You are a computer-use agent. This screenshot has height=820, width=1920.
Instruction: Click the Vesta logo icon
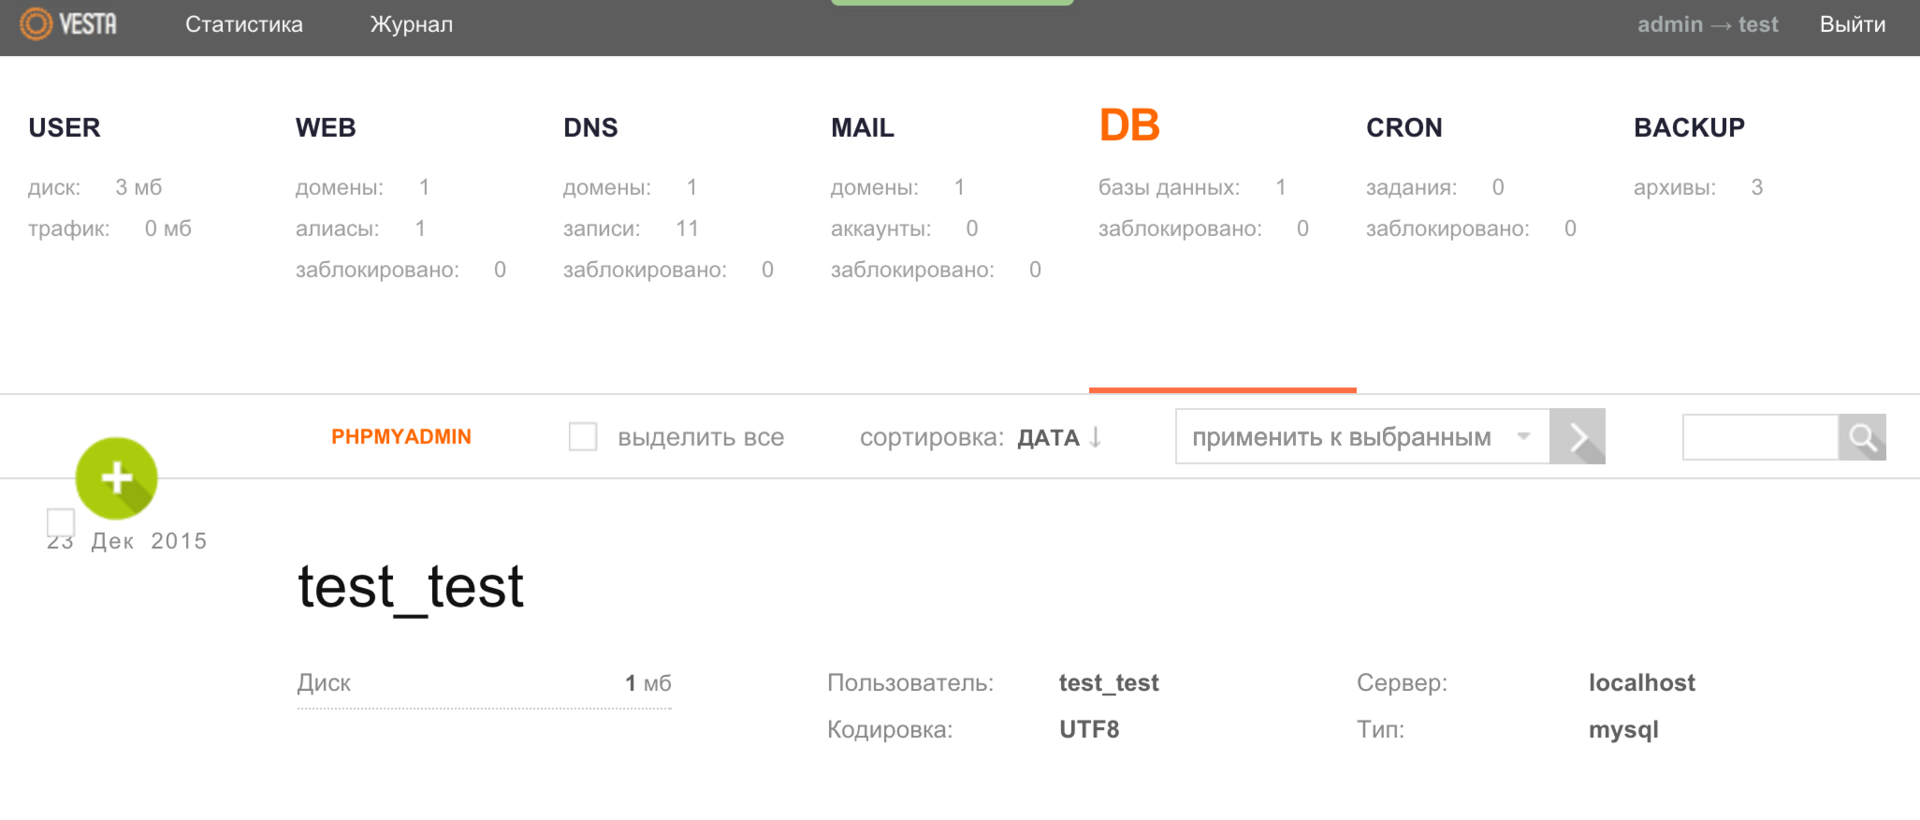point(36,24)
